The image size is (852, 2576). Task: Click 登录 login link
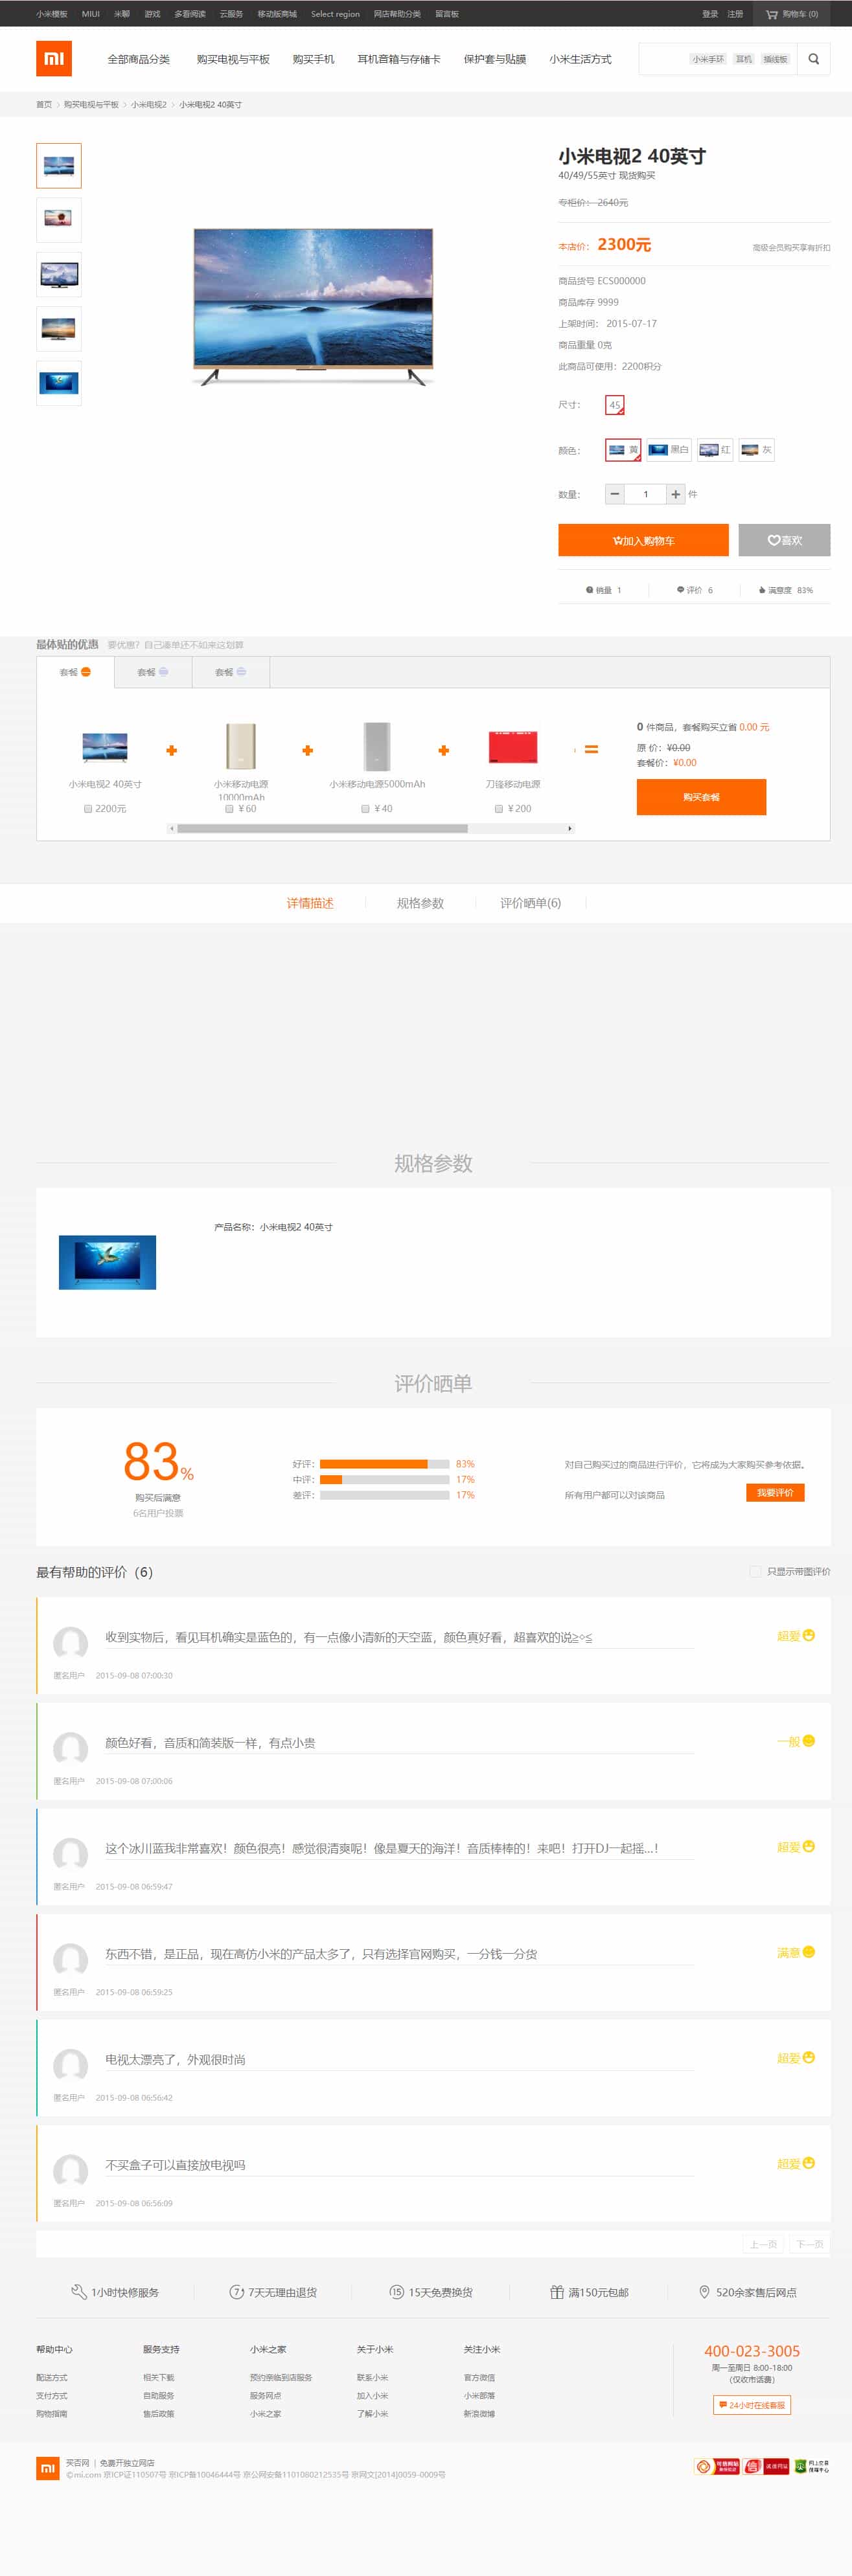click(x=710, y=14)
